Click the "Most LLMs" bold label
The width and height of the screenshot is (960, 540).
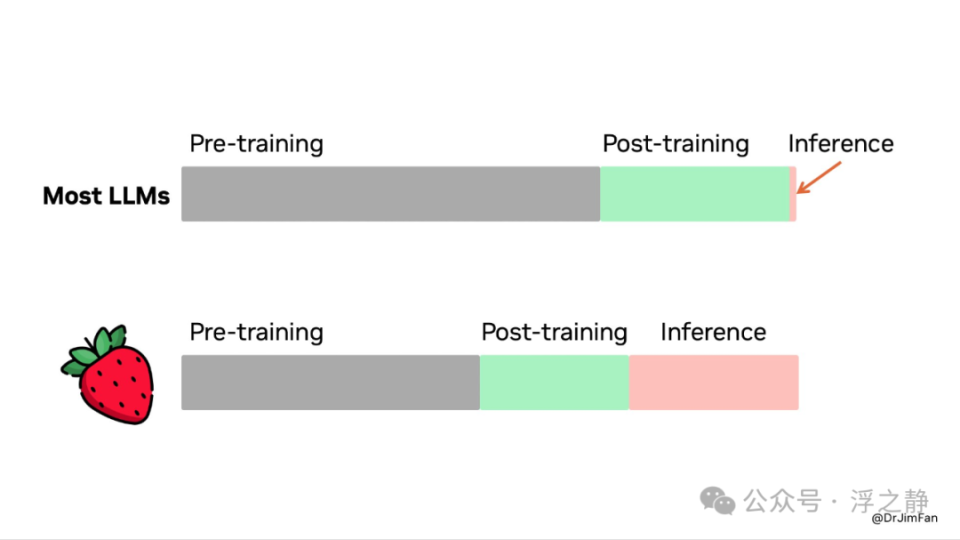click(x=106, y=196)
